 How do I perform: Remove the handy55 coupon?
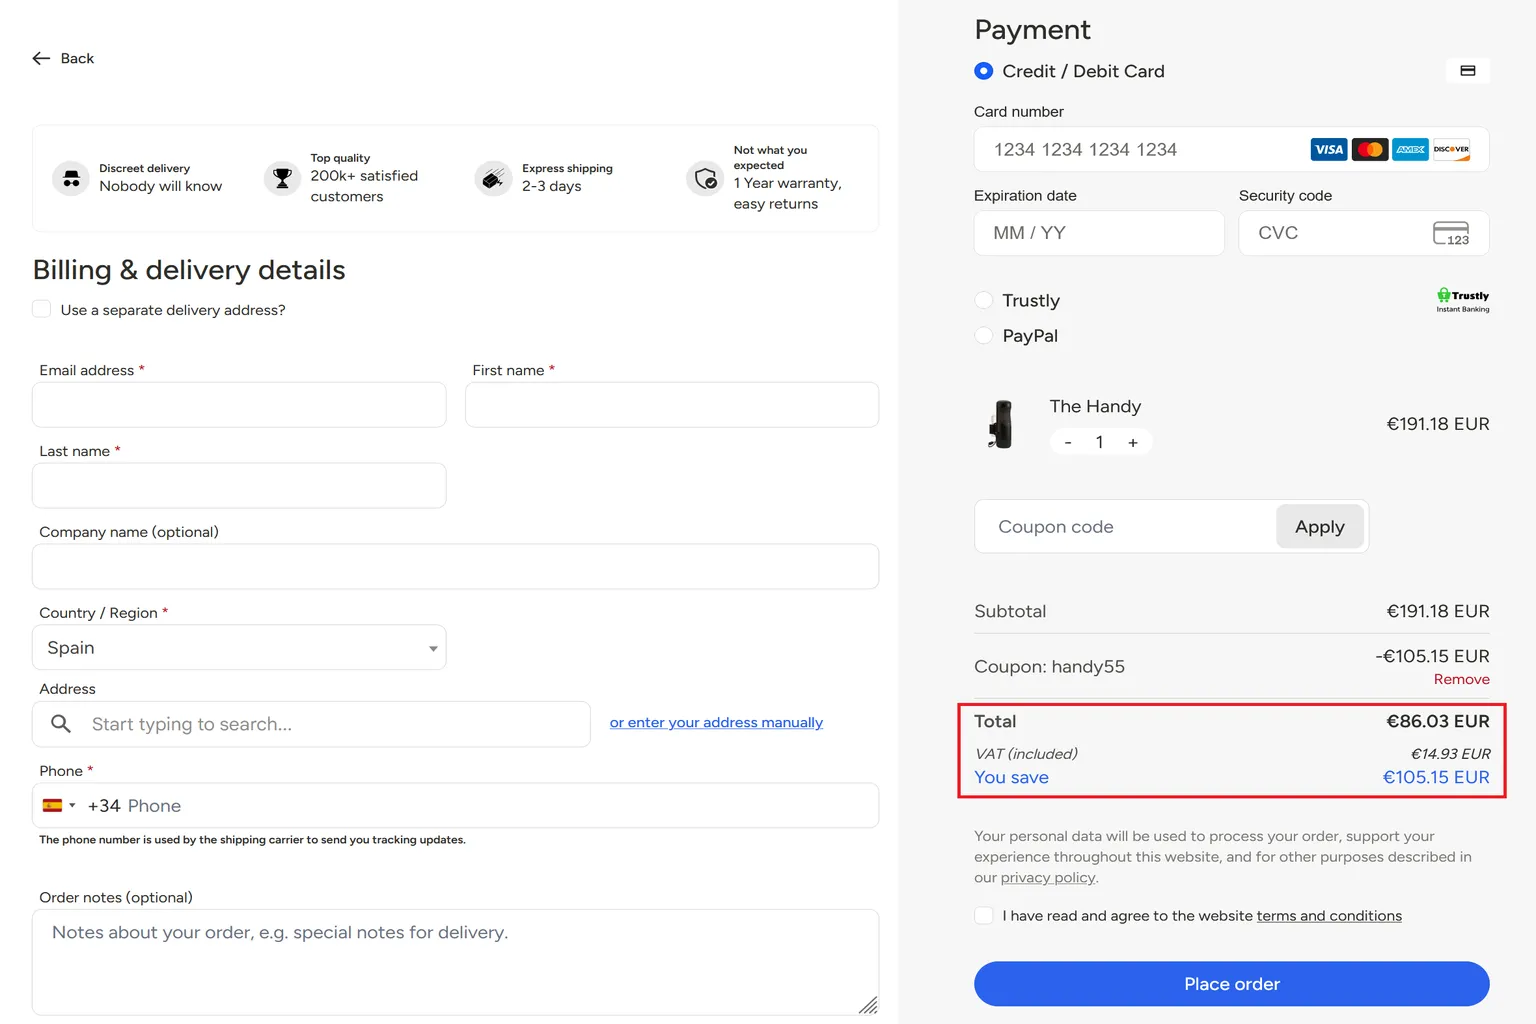1461,680
